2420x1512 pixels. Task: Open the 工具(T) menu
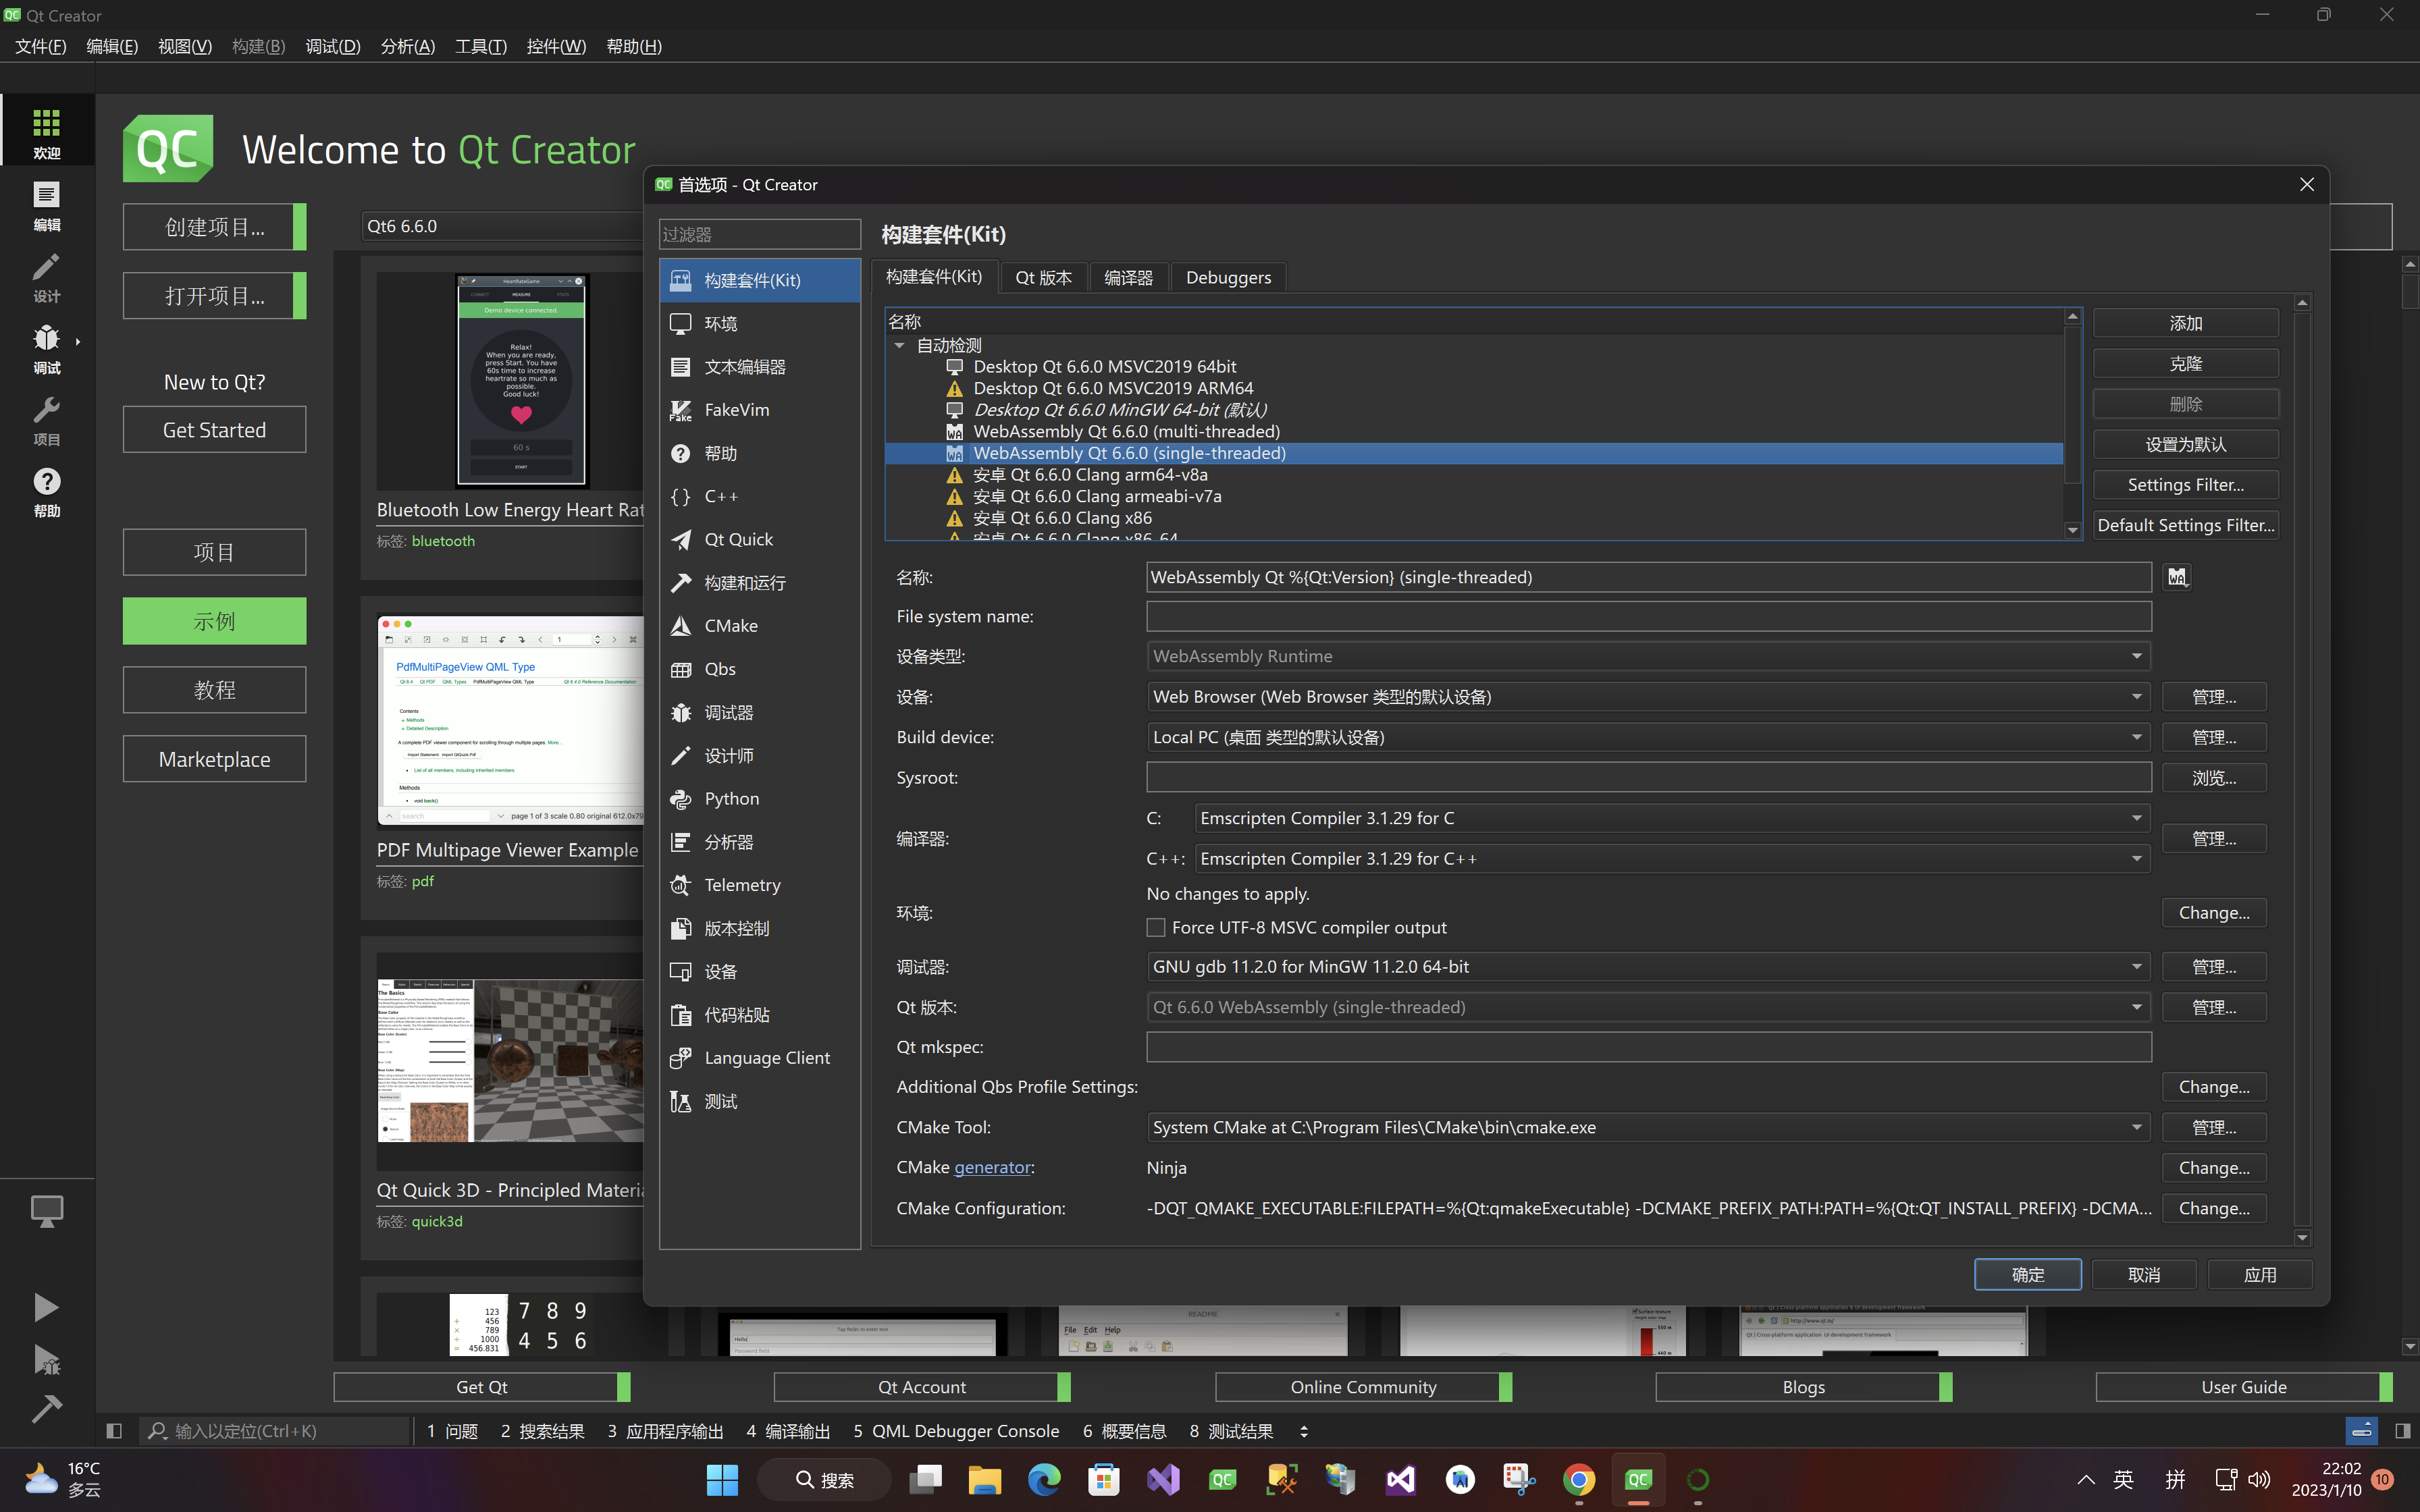coord(480,46)
